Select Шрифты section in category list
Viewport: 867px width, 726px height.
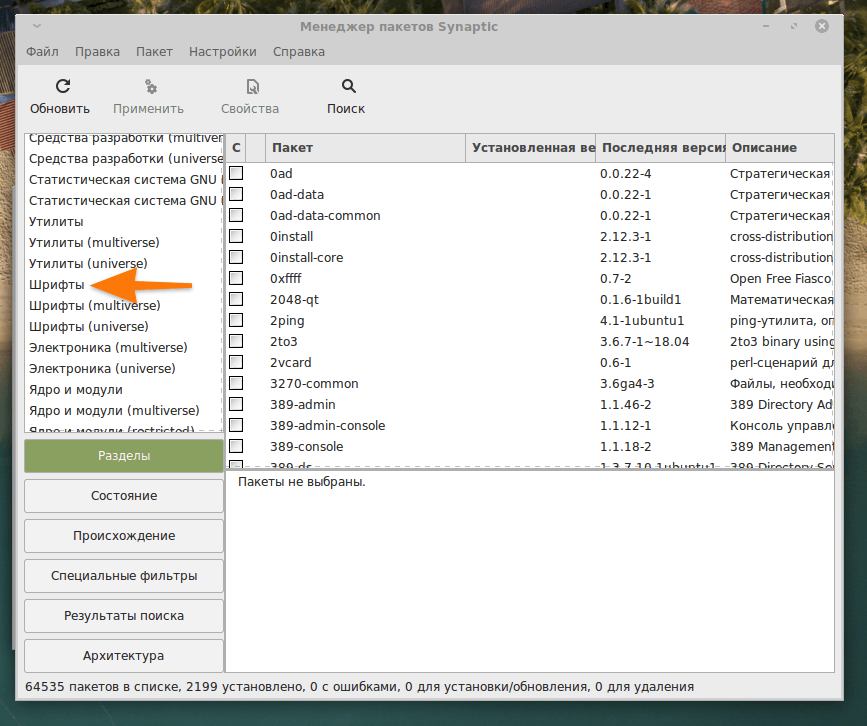tap(57, 285)
